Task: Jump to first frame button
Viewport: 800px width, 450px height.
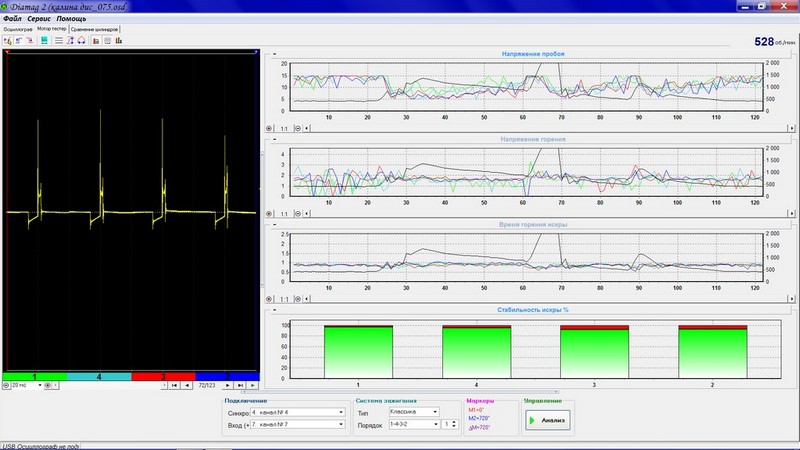Action: (174, 386)
